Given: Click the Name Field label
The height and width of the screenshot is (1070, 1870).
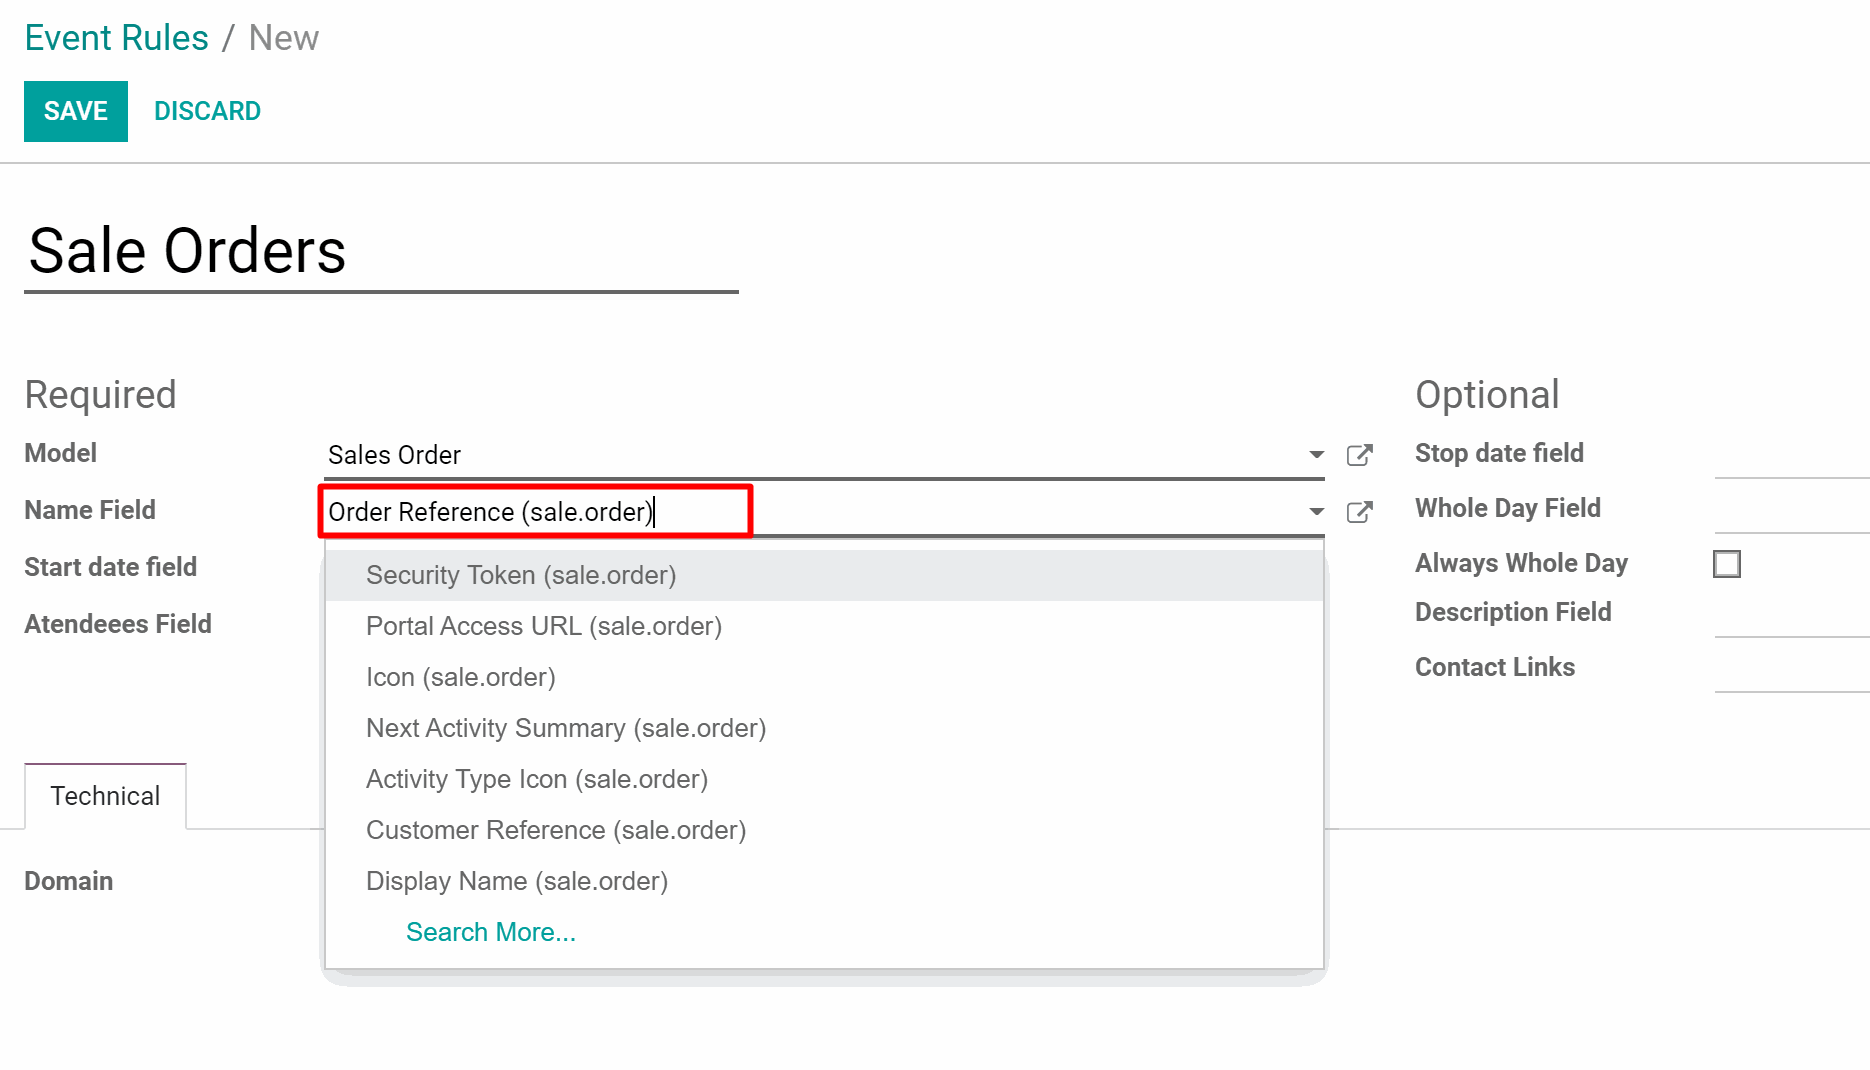Looking at the screenshot, I should [90, 510].
